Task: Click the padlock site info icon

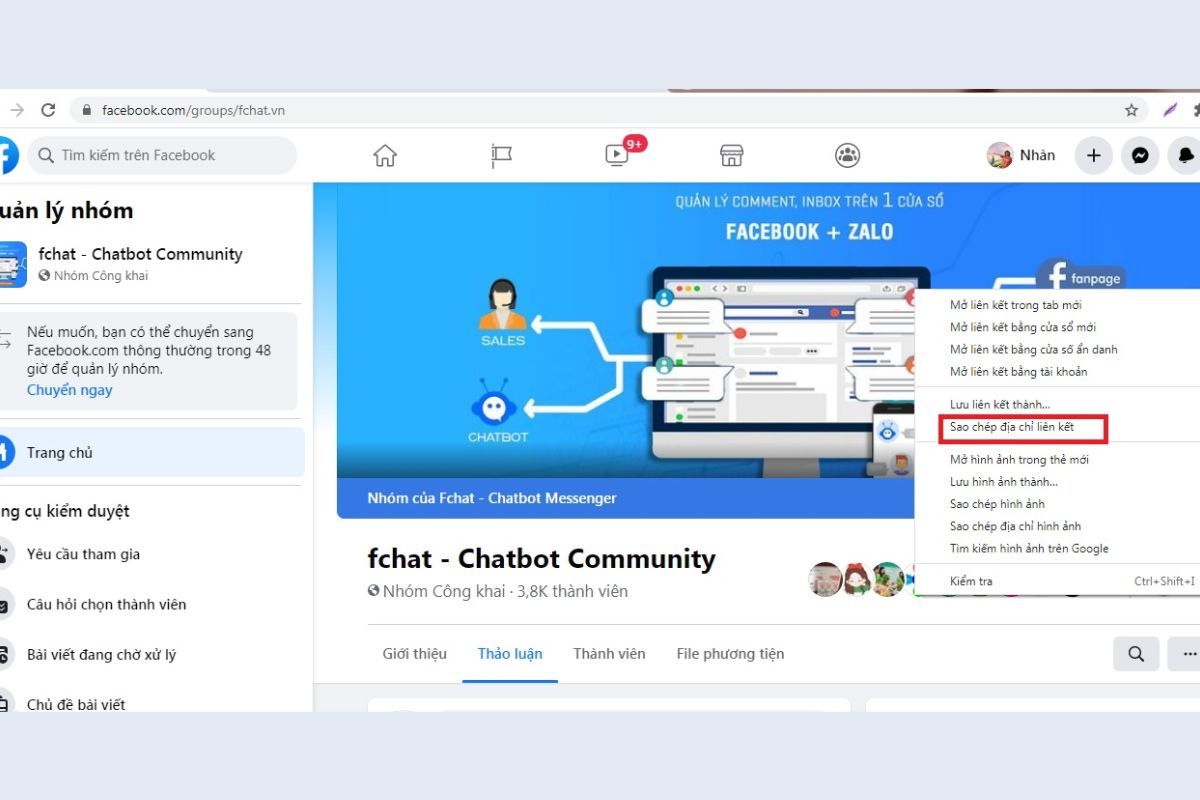Action: tap(87, 110)
